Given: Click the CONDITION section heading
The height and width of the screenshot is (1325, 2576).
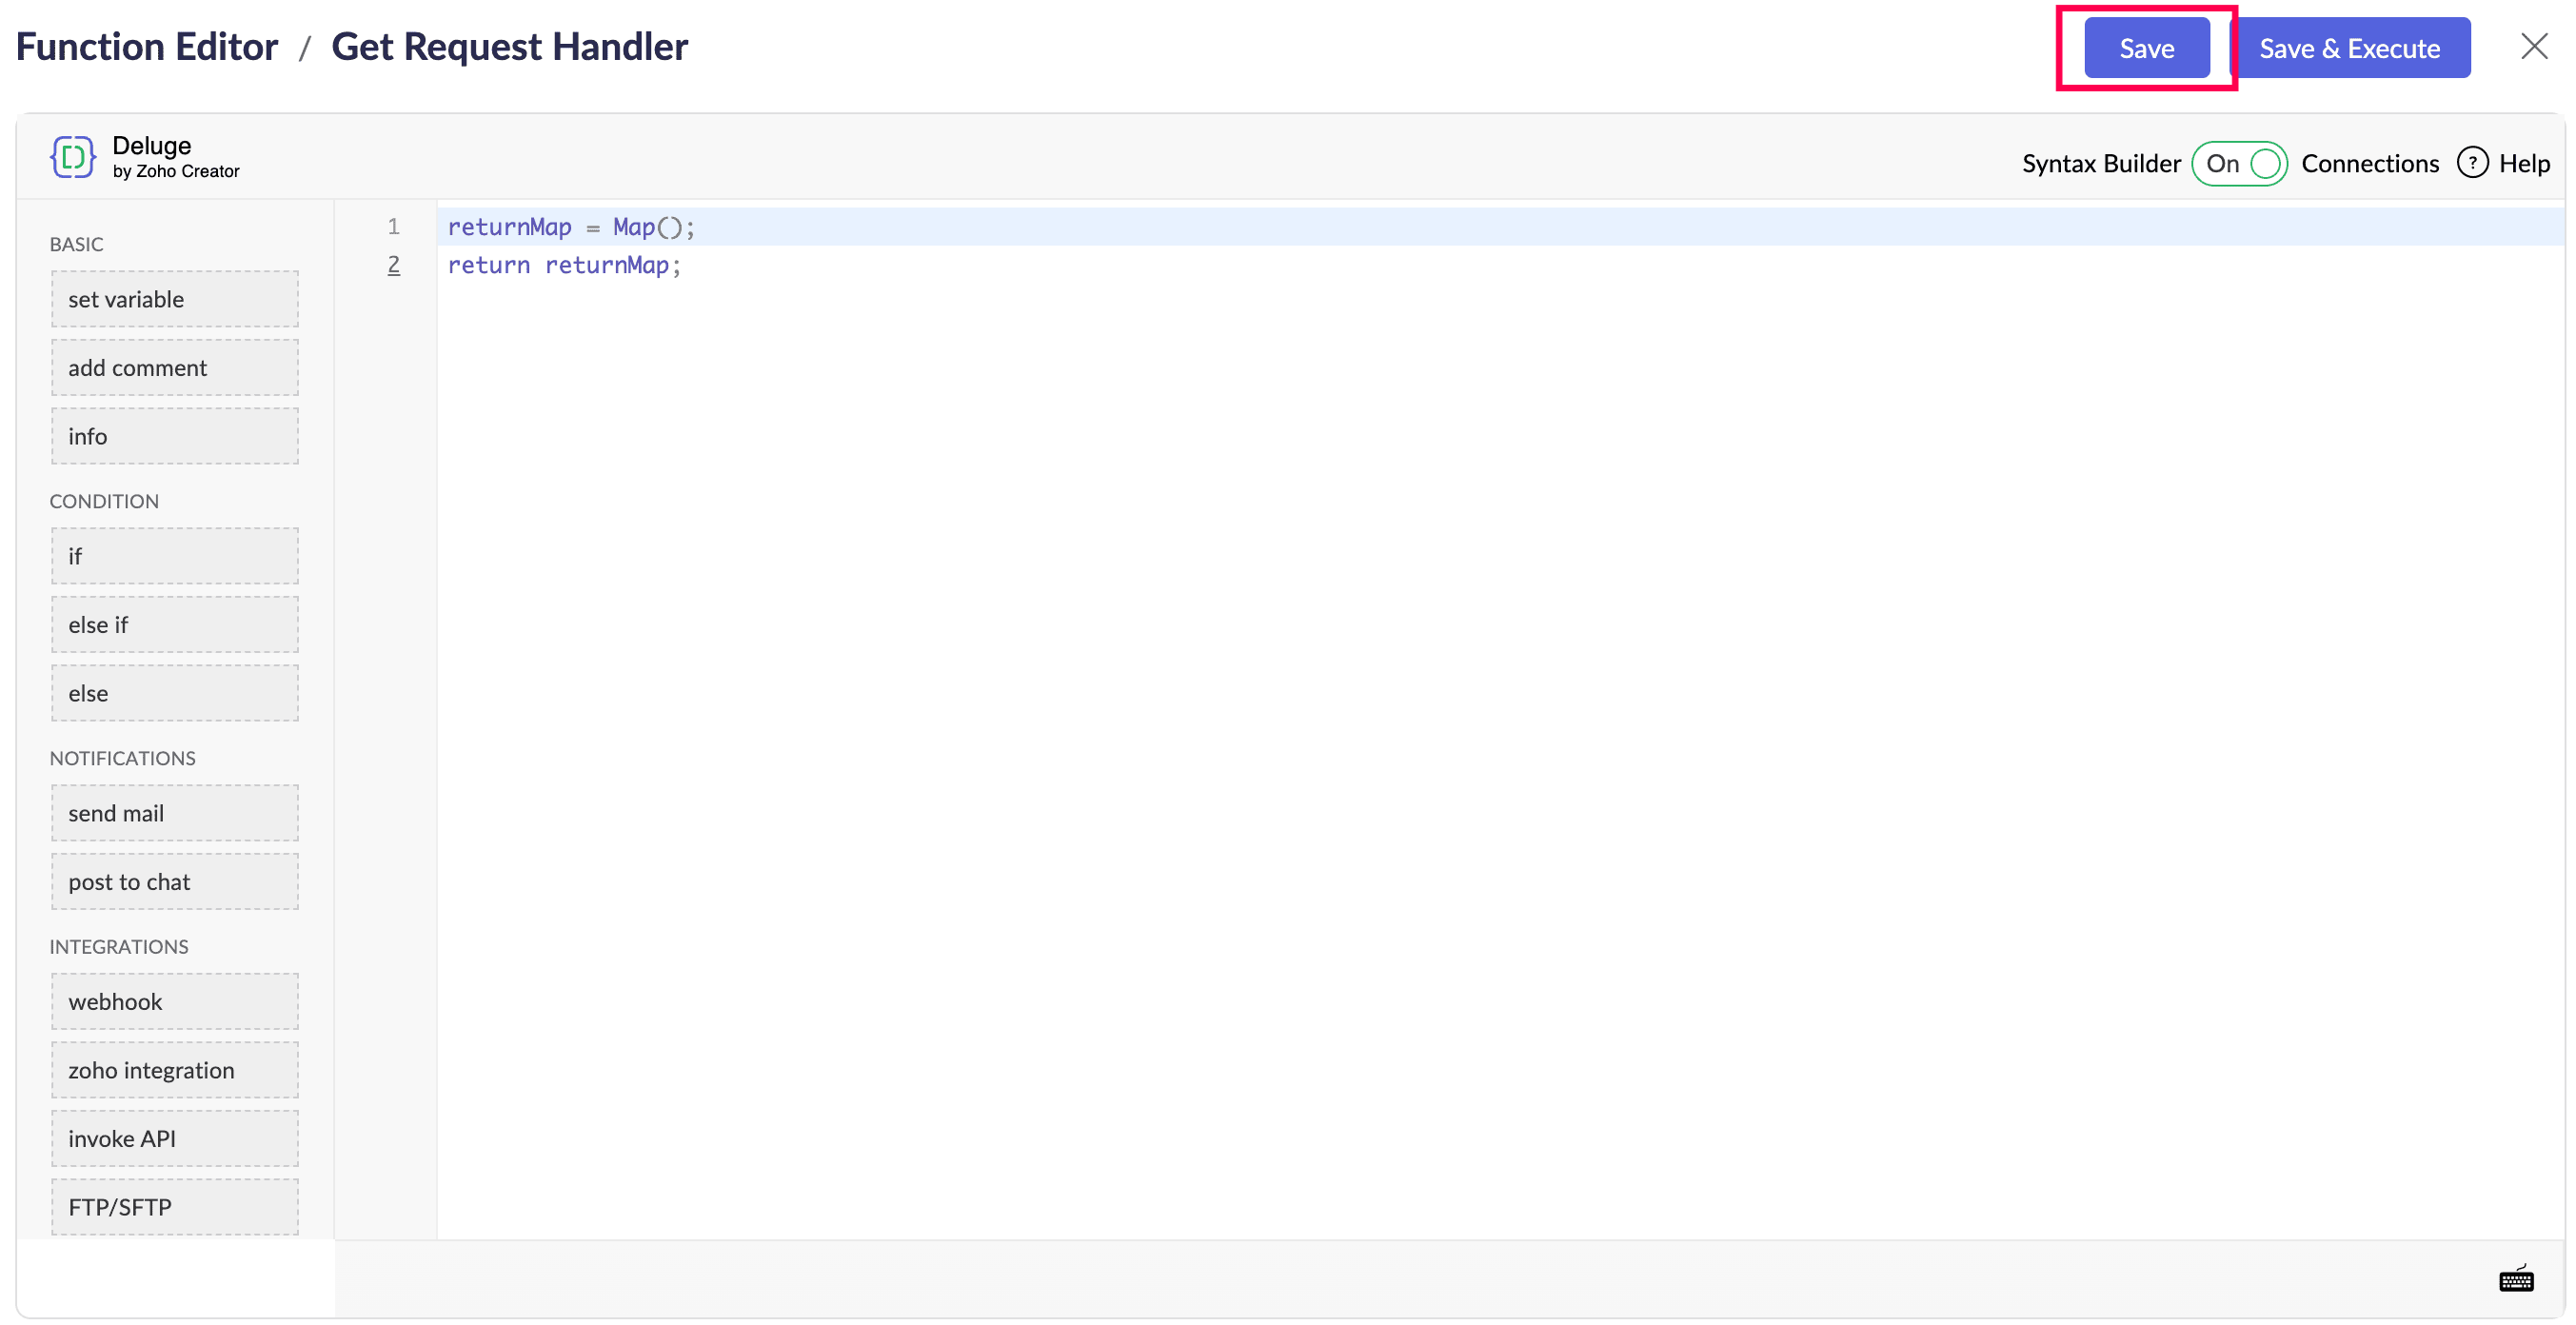Looking at the screenshot, I should point(104,501).
